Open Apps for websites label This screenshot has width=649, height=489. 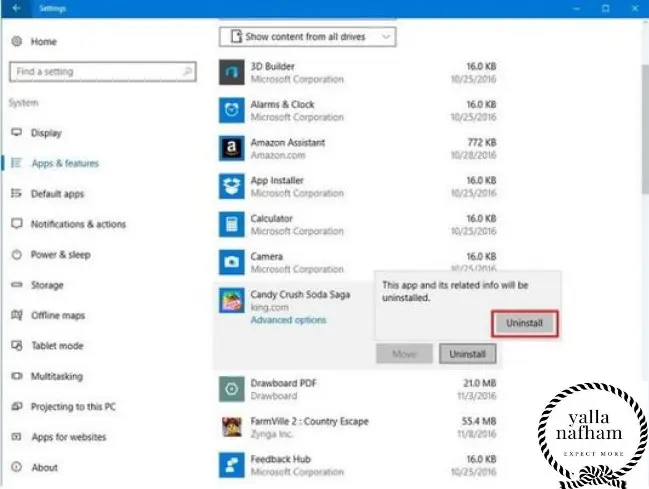pos(69,437)
